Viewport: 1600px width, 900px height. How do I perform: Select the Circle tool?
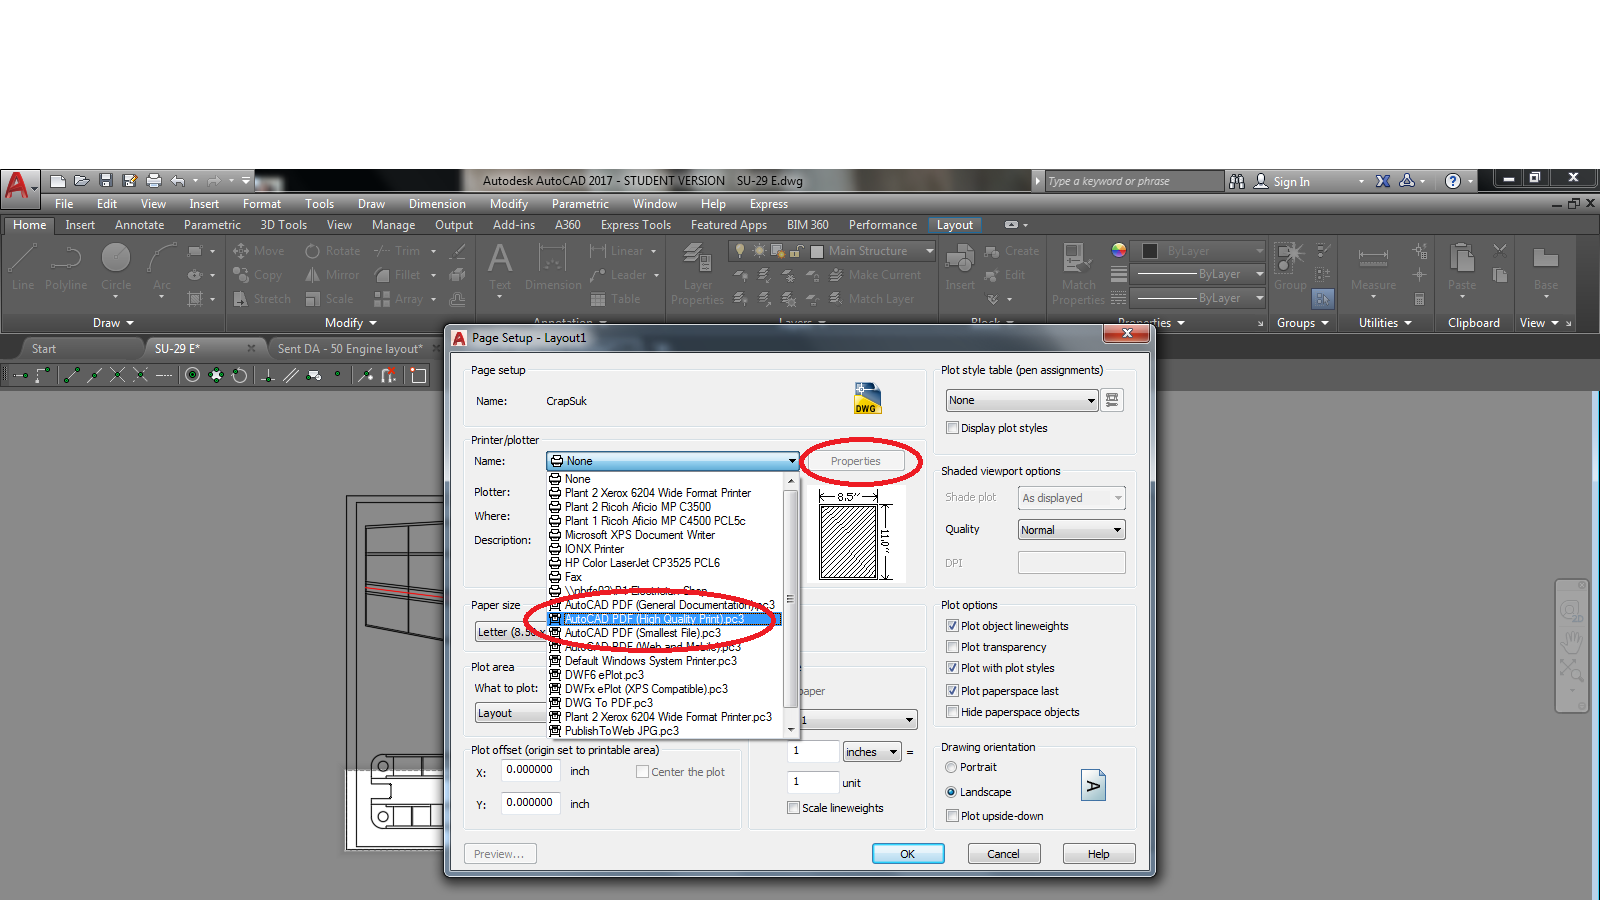pyautogui.click(x=116, y=267)
